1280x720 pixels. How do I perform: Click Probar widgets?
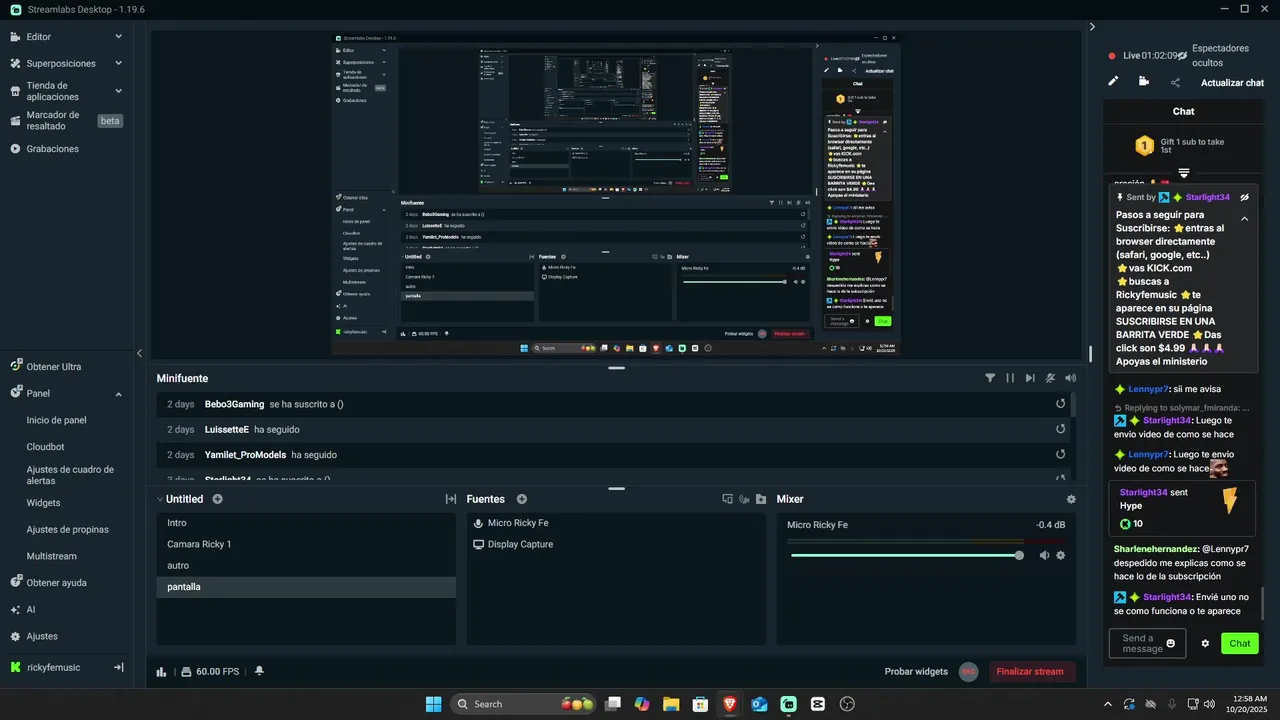pos(916,671)
